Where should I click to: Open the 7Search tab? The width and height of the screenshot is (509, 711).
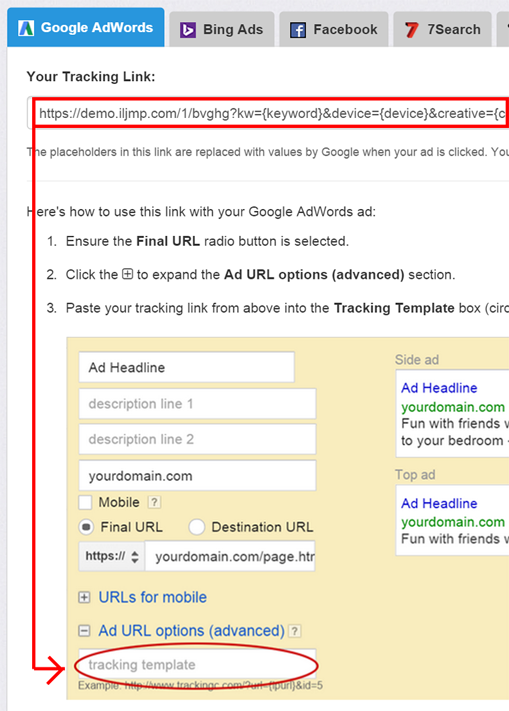[442, 30]
